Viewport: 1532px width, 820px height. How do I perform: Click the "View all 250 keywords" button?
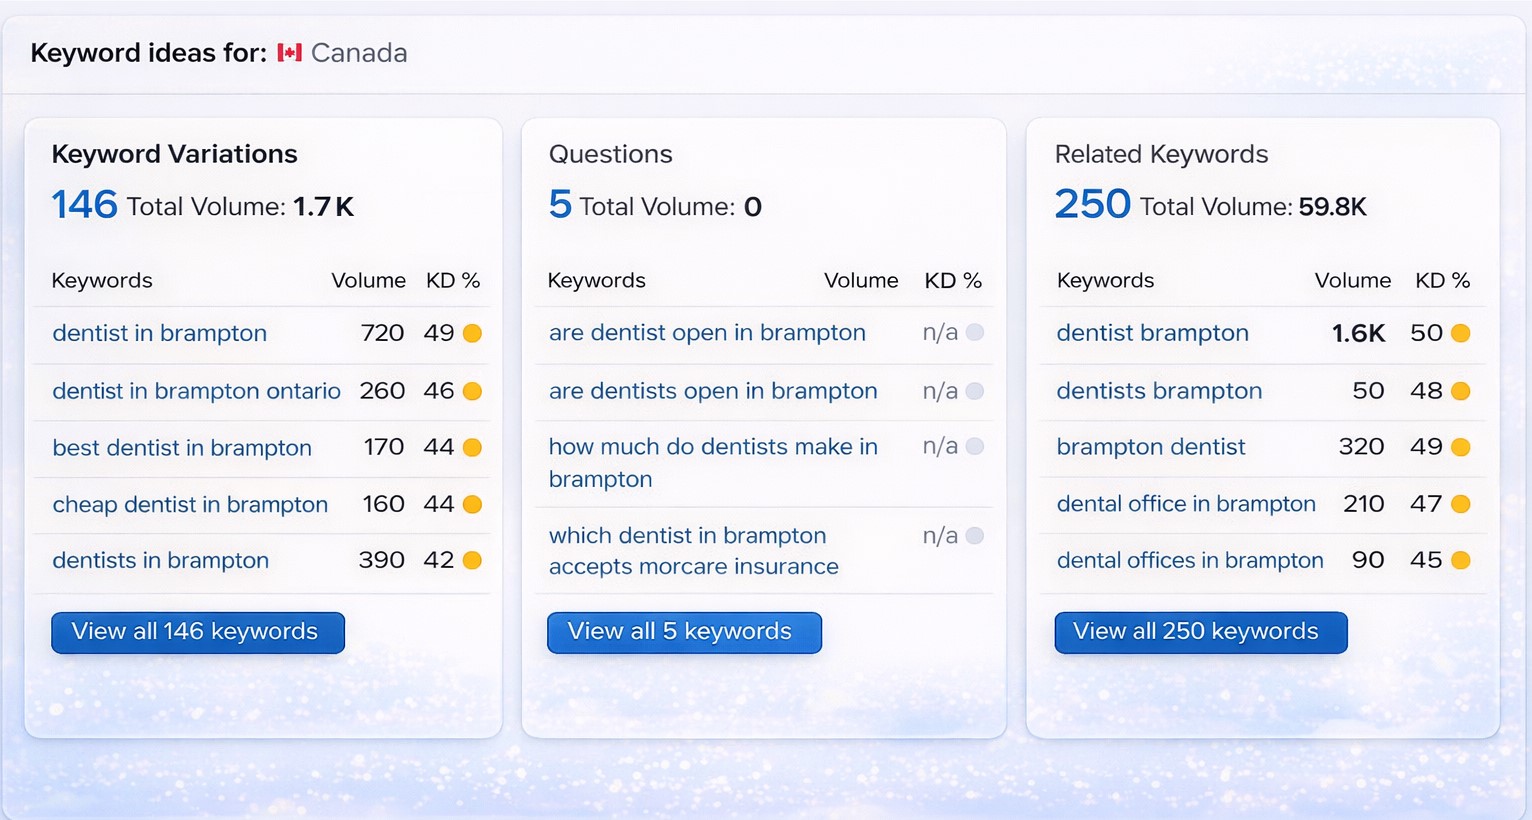coord(1199,632)
